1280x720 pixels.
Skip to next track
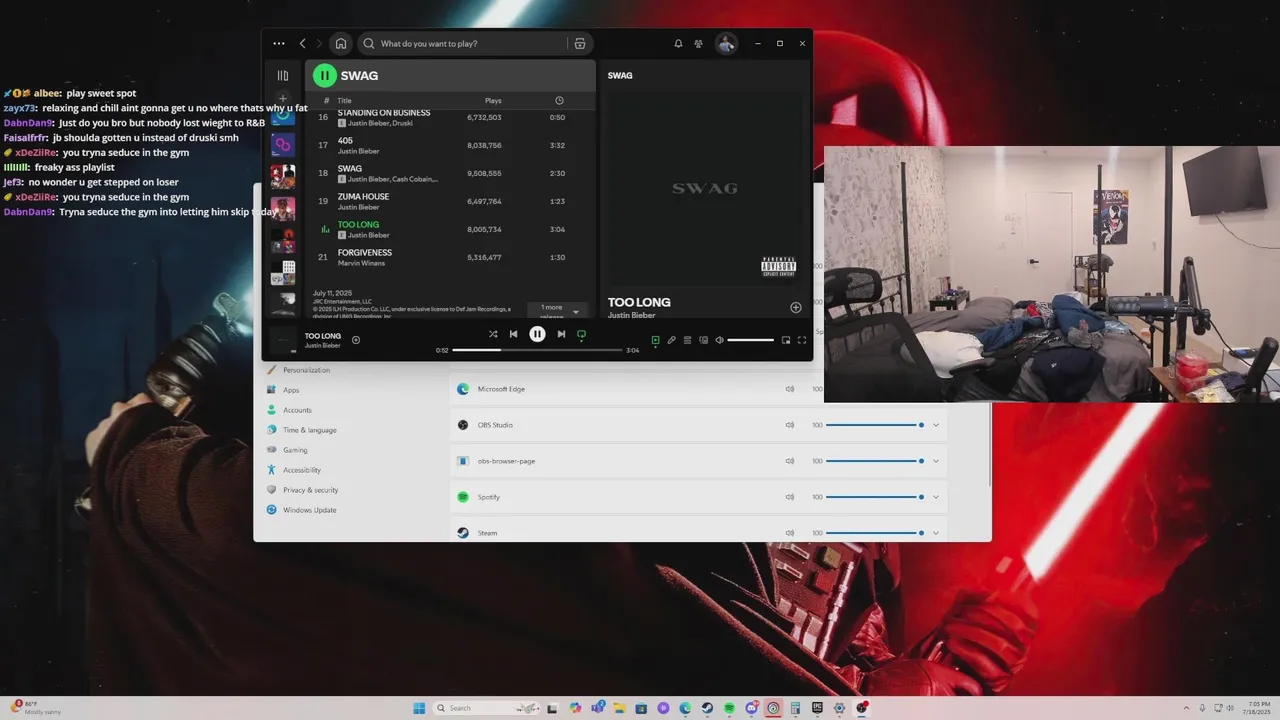[561, 334]
